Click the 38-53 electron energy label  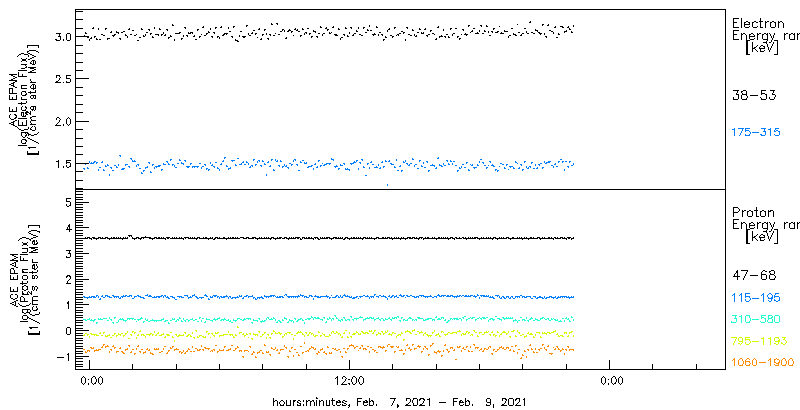(754, 96)
